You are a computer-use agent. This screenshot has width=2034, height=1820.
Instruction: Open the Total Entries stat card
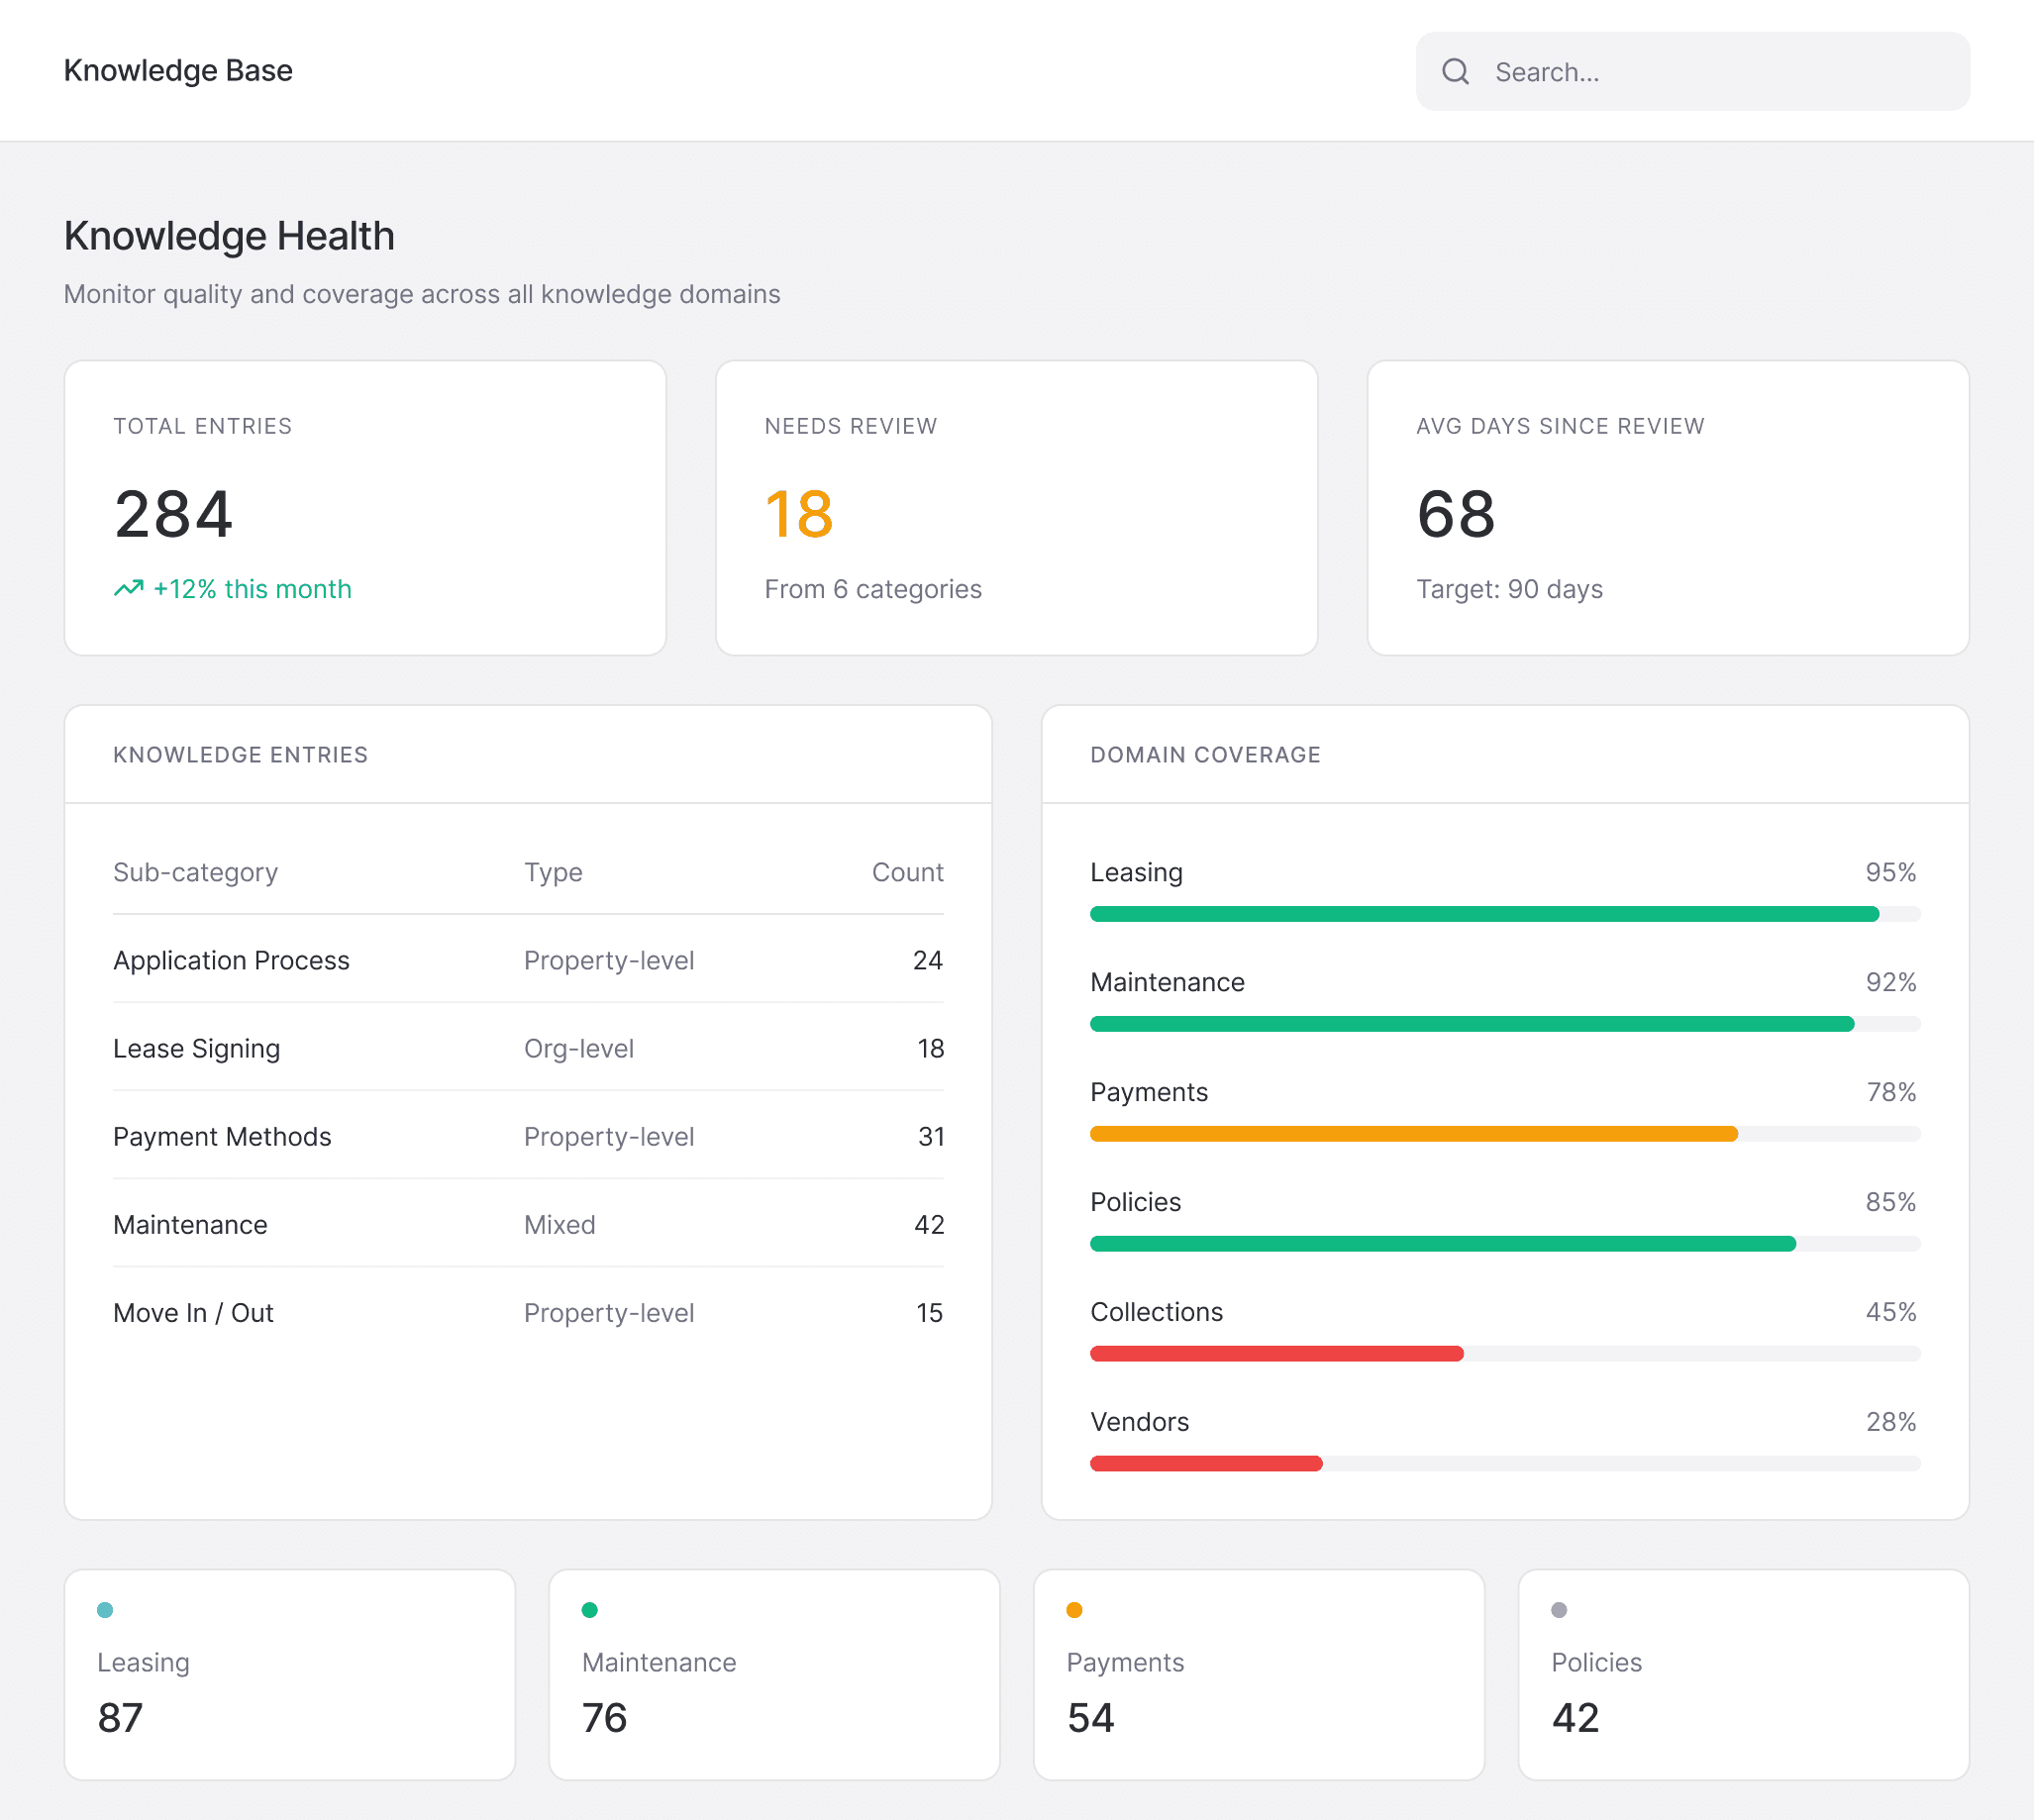pyautogui.click(x=365, y=508)
